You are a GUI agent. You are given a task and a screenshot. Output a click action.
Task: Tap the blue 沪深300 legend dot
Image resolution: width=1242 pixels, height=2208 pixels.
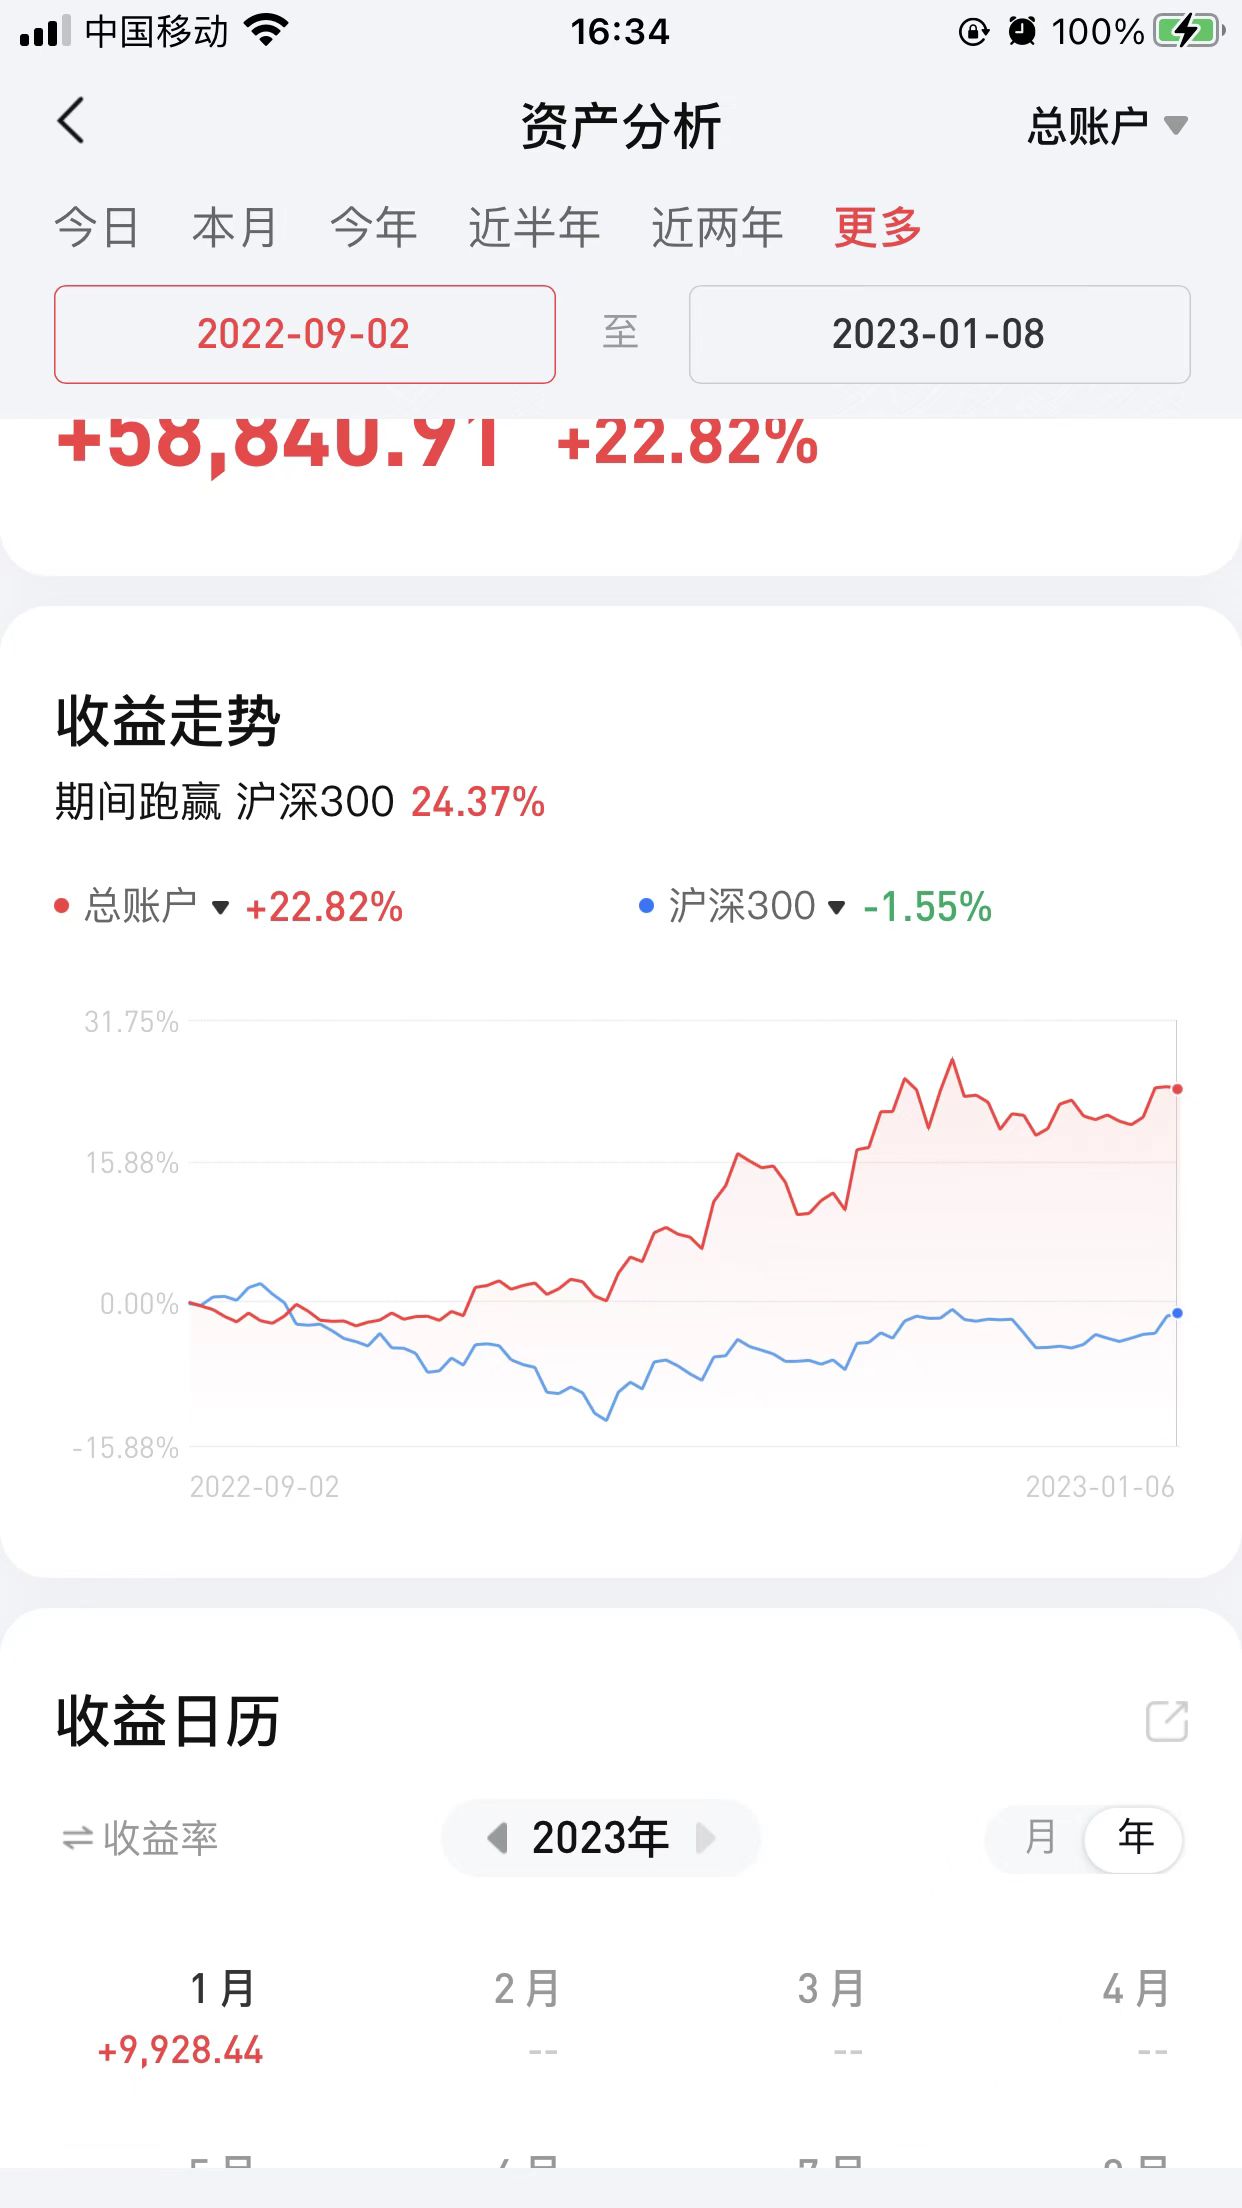[x=646, y=906]
